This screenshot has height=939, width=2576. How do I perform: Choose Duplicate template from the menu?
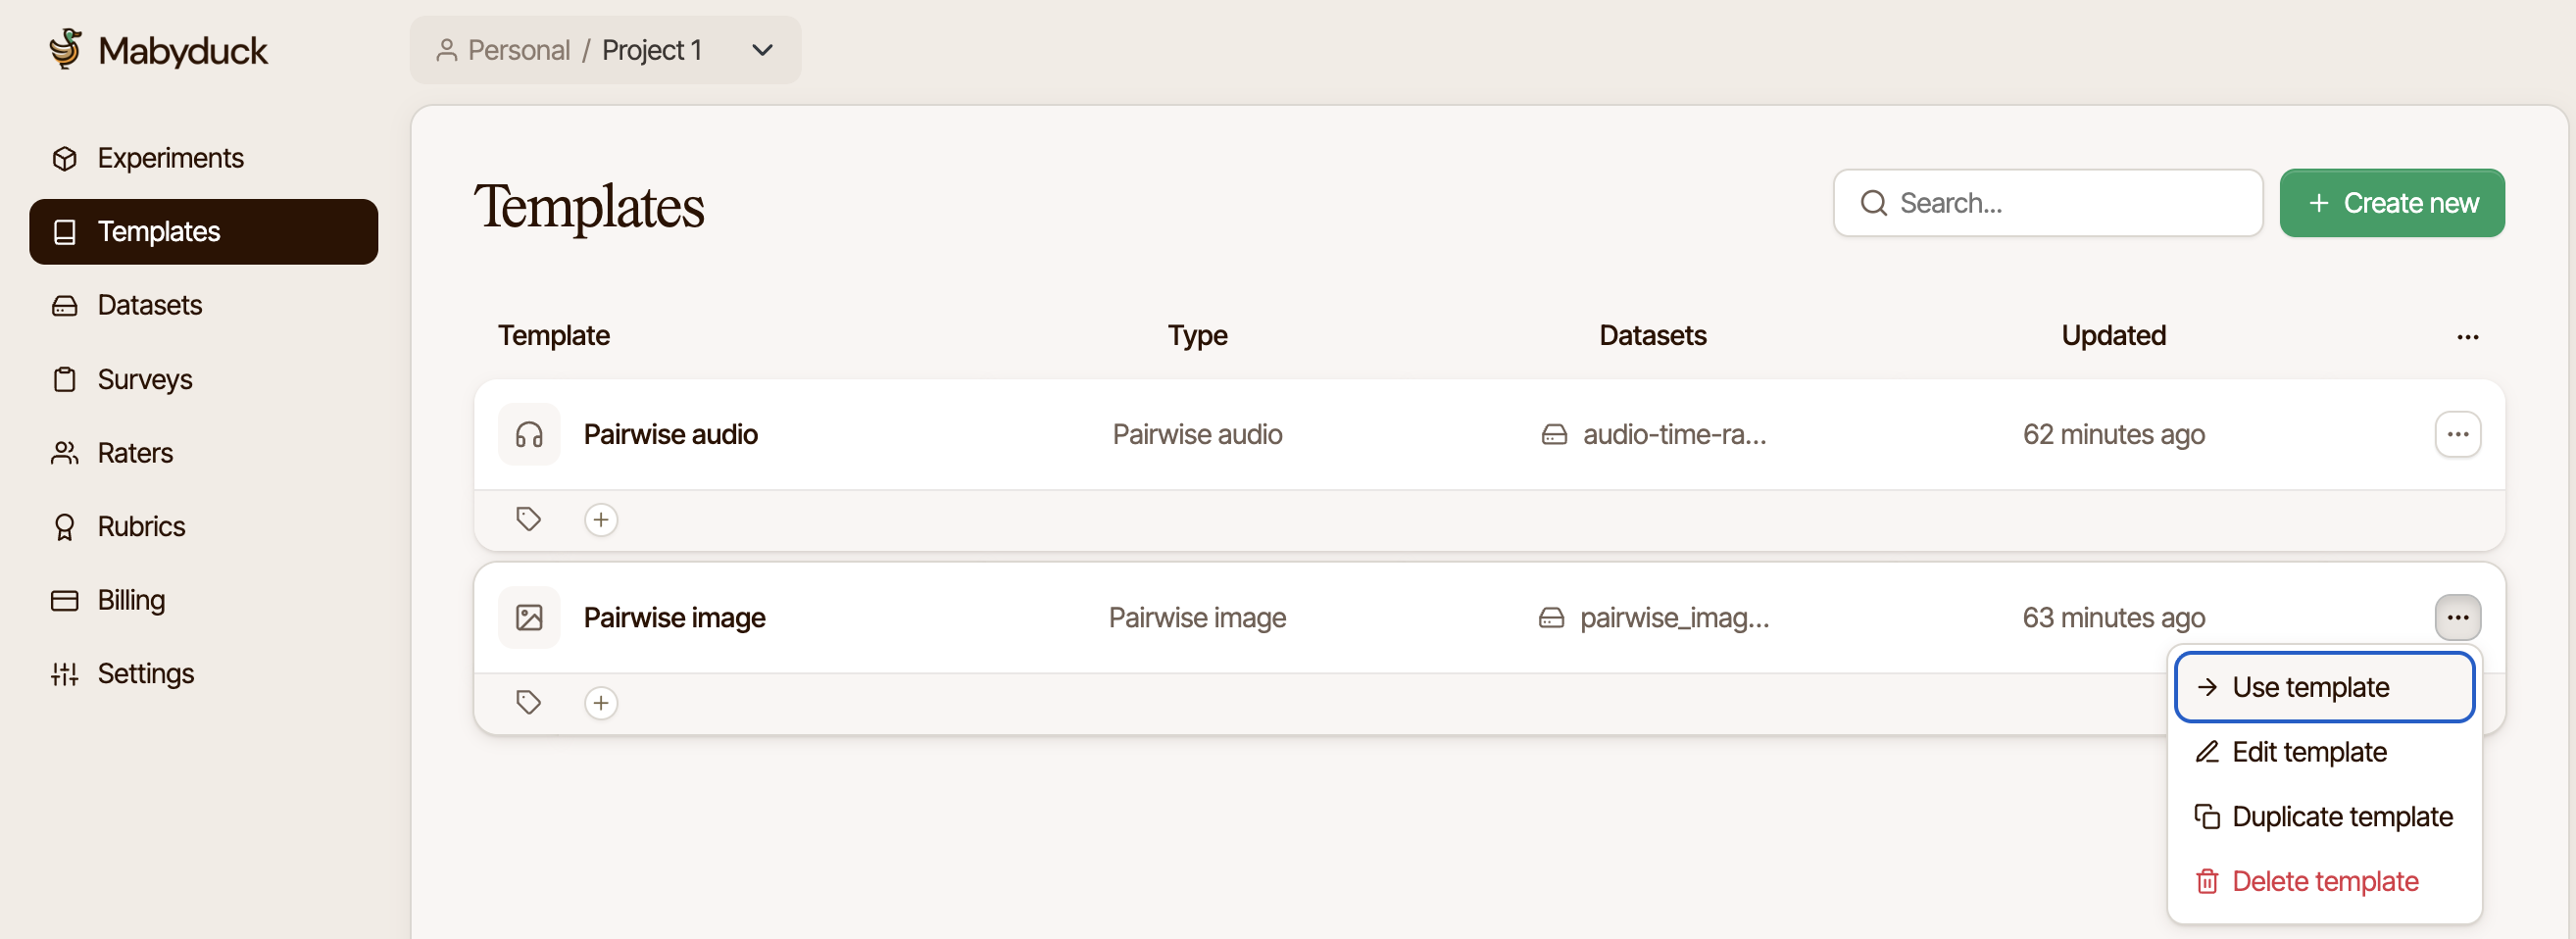click(x=2323, y=817)
